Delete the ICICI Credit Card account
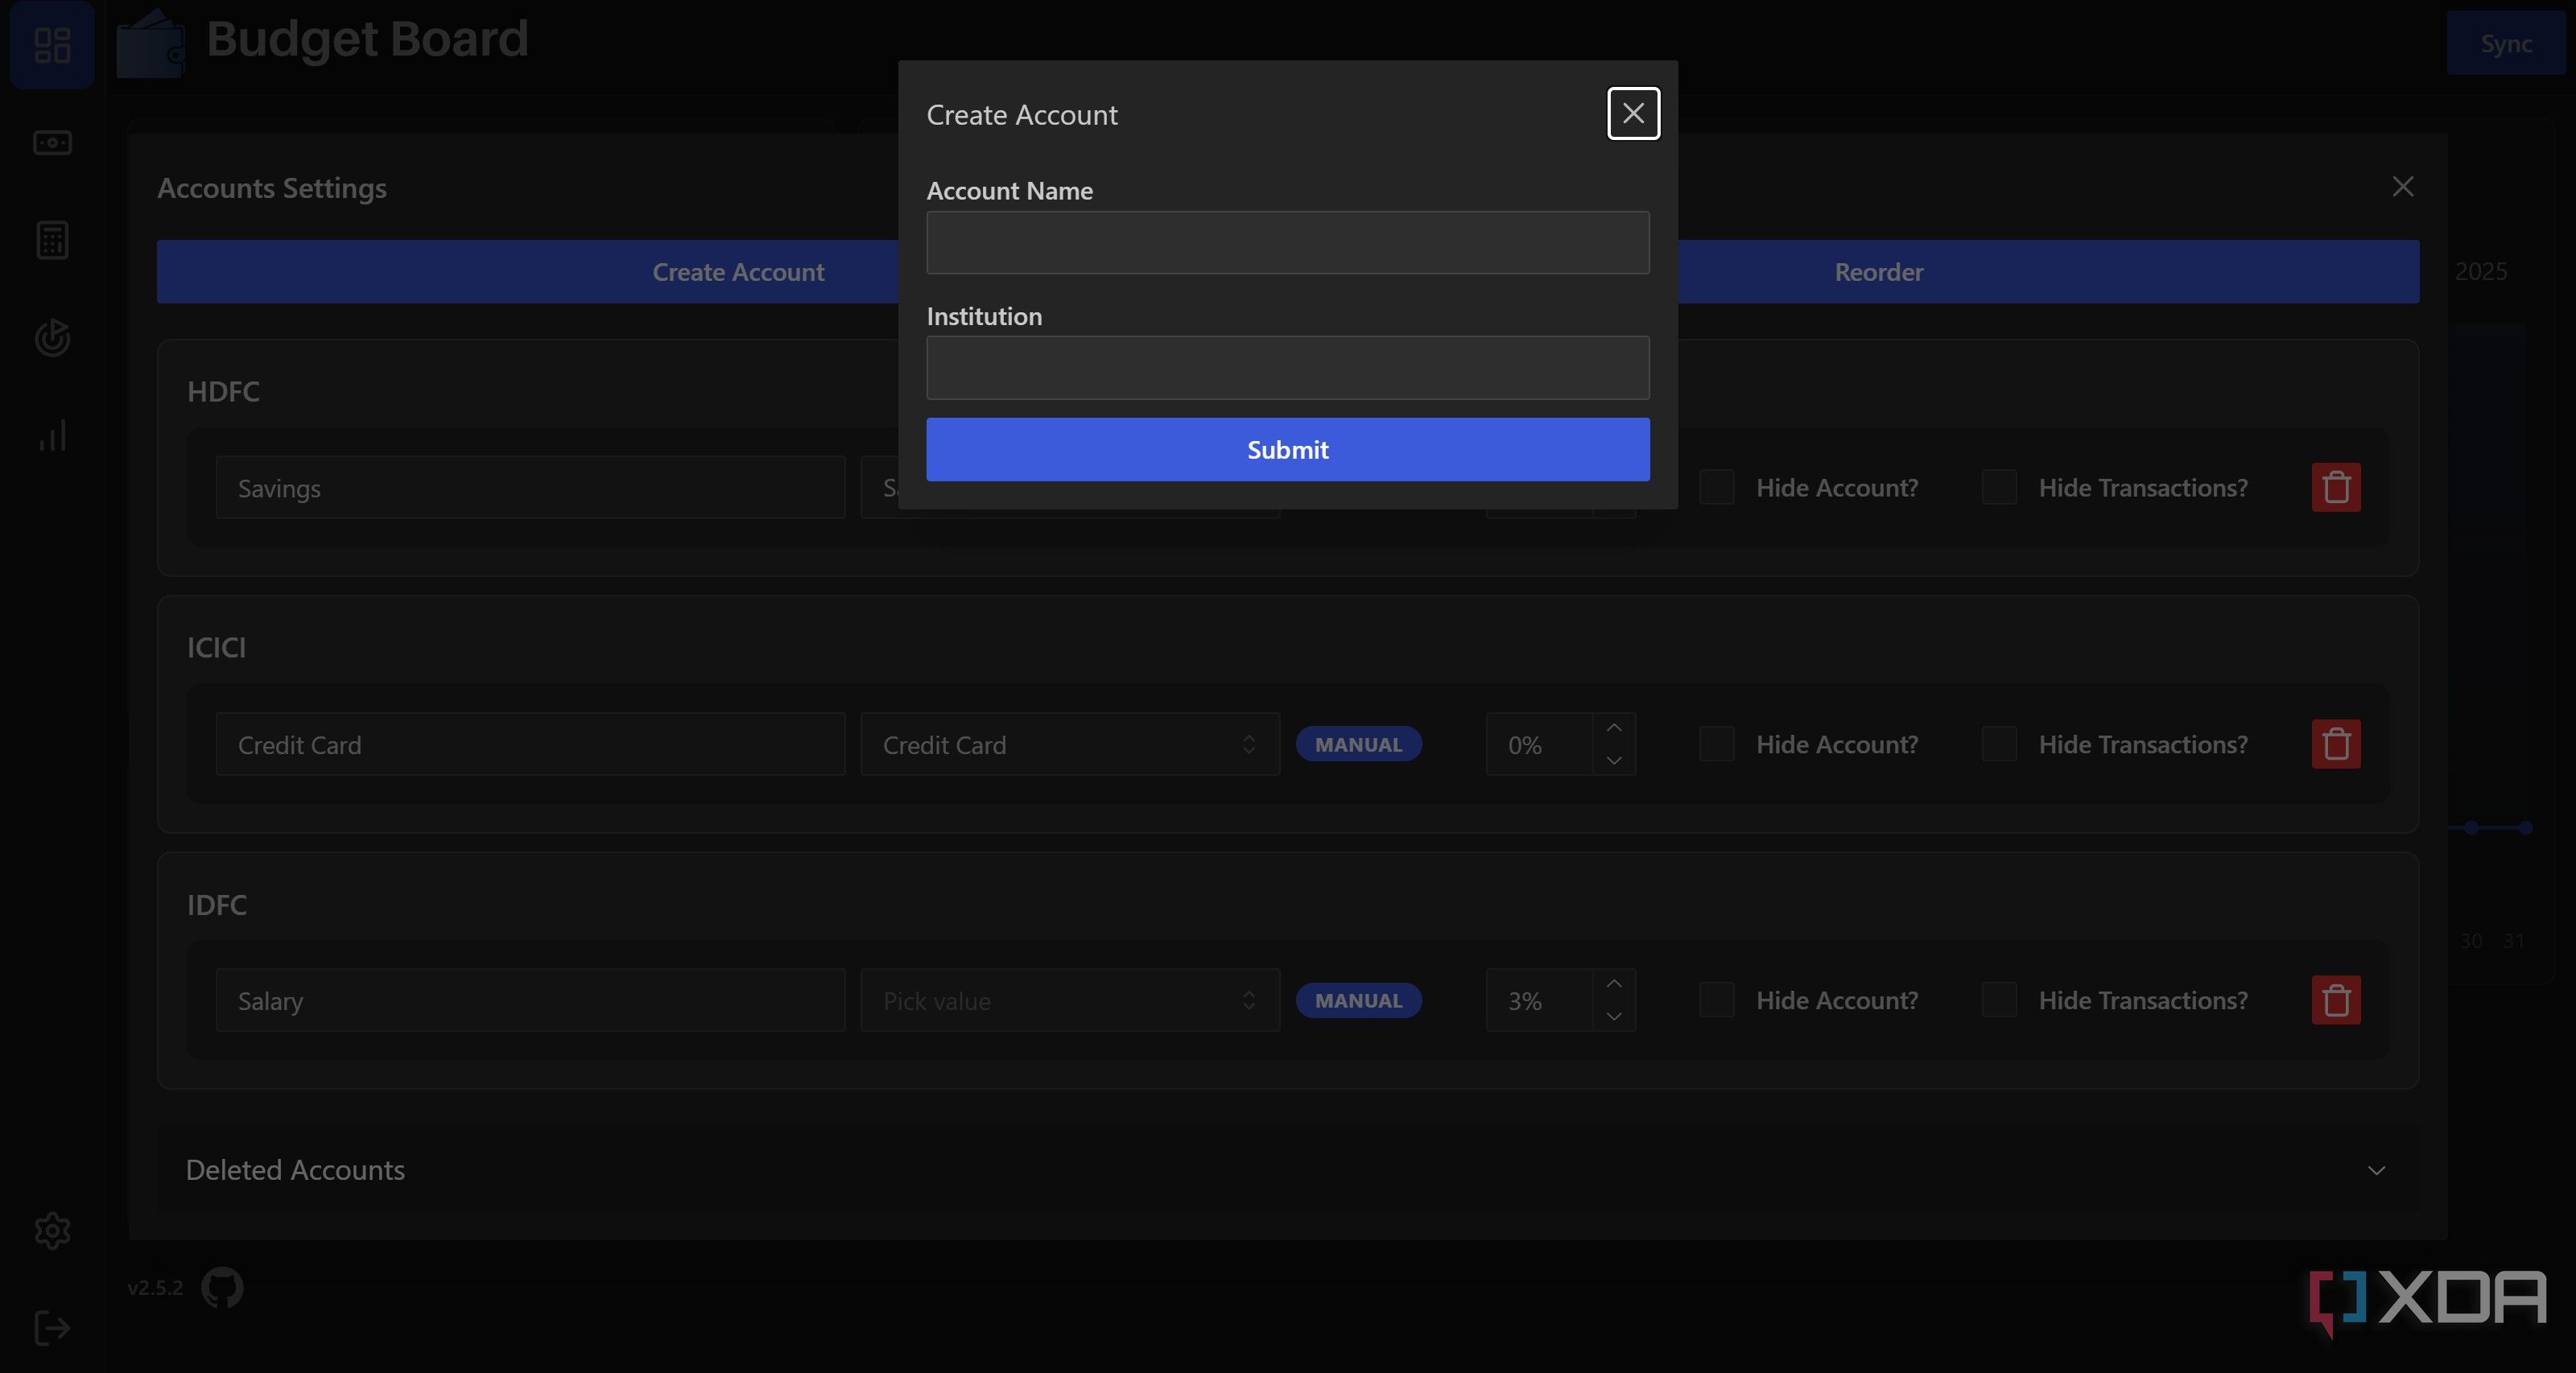2576x1373 pixels. click(x=2336, y=744)
